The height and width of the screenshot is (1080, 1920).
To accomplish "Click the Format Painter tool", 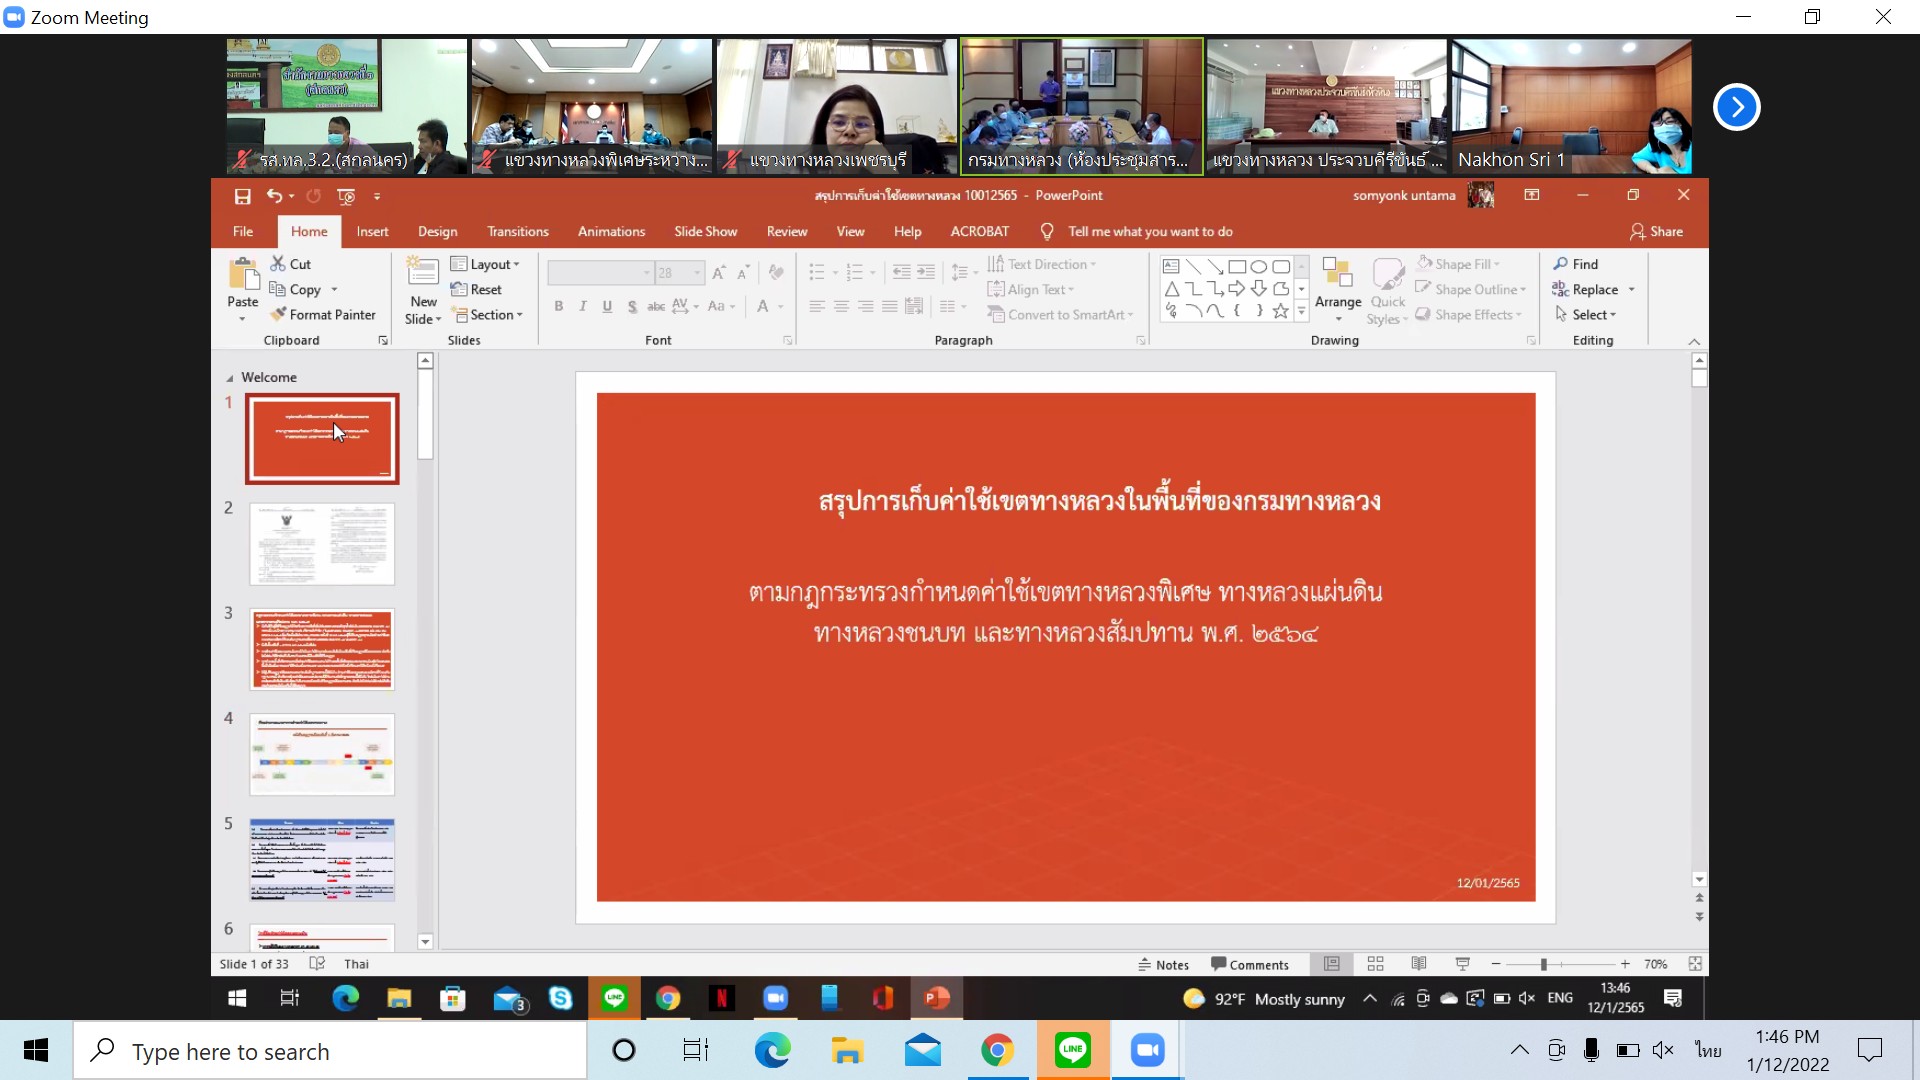I will (x=322, y=314).
